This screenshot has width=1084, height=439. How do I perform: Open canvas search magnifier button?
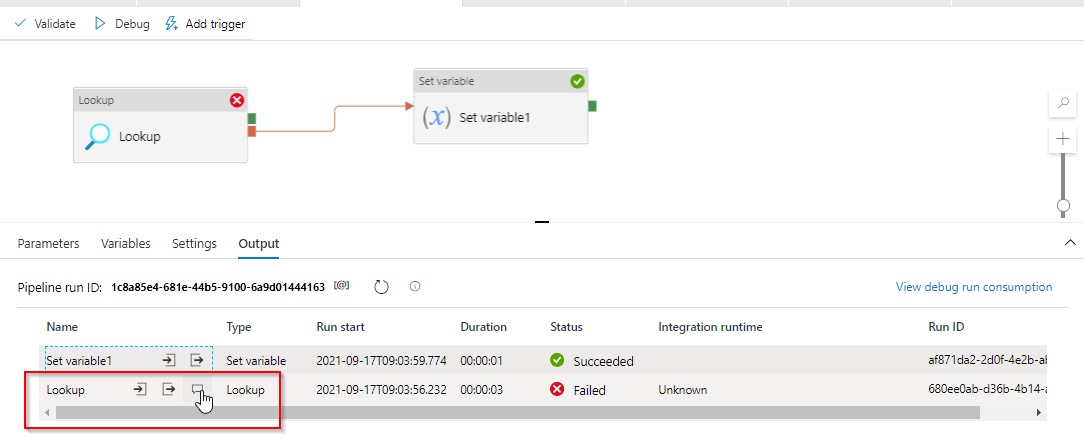[1062, 103]
